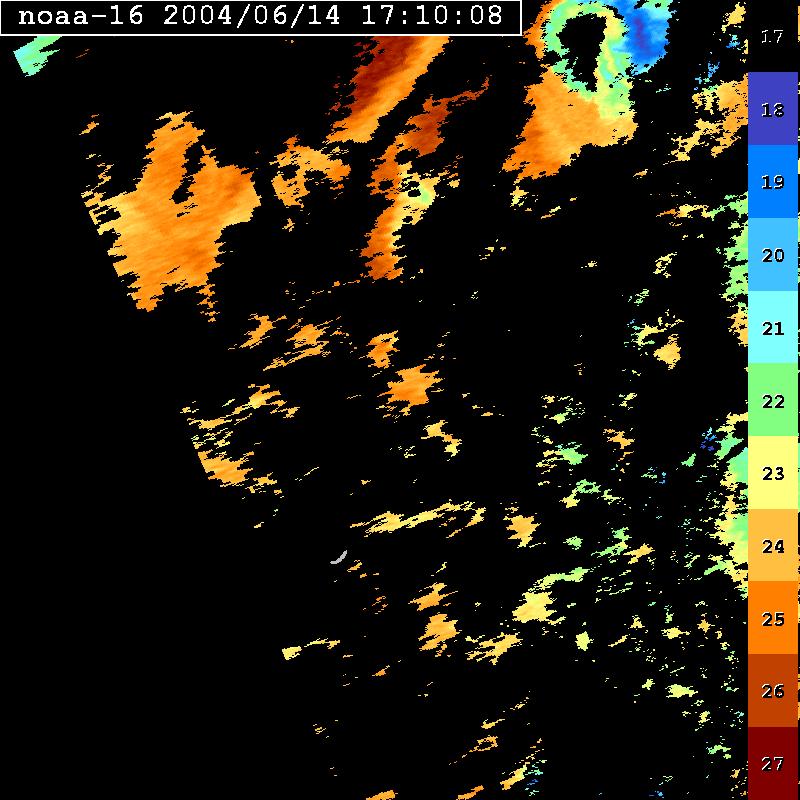Pick the light blue 20 legend swatch
The width and height of the screenshot is (800, 800).
tap(772, 255)
